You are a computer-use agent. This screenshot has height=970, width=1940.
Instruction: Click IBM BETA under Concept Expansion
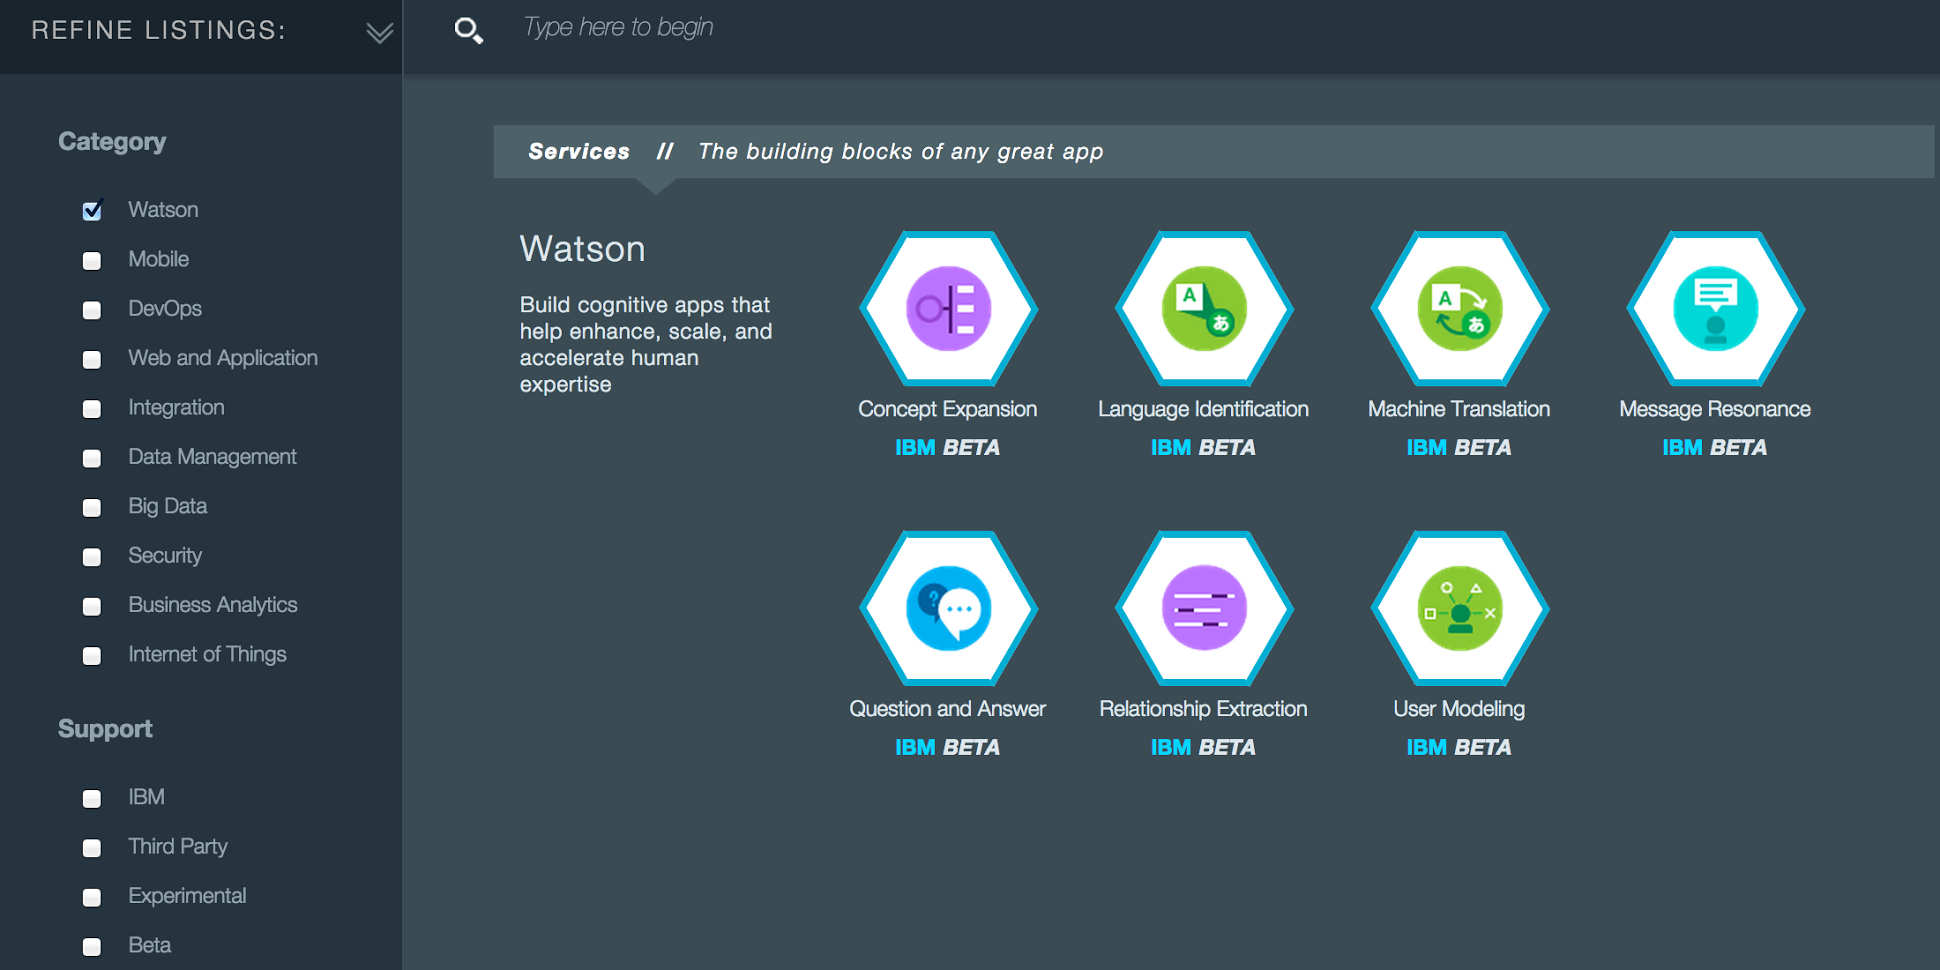pos(948,448)
